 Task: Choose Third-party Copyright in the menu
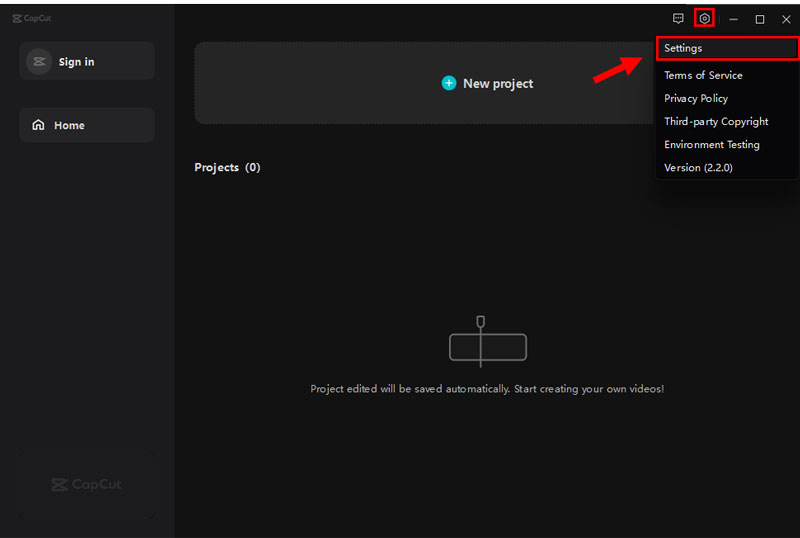pos(716,121)
